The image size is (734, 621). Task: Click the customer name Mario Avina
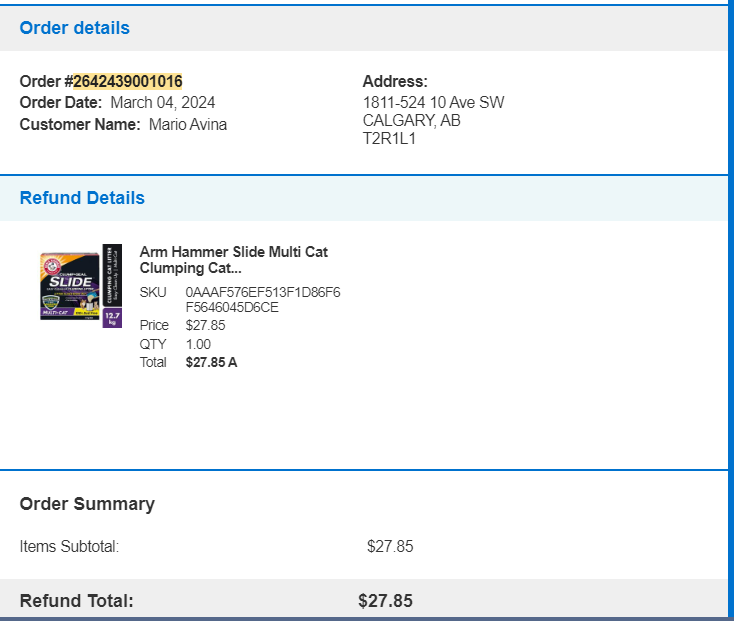click(x=188, y=124)
